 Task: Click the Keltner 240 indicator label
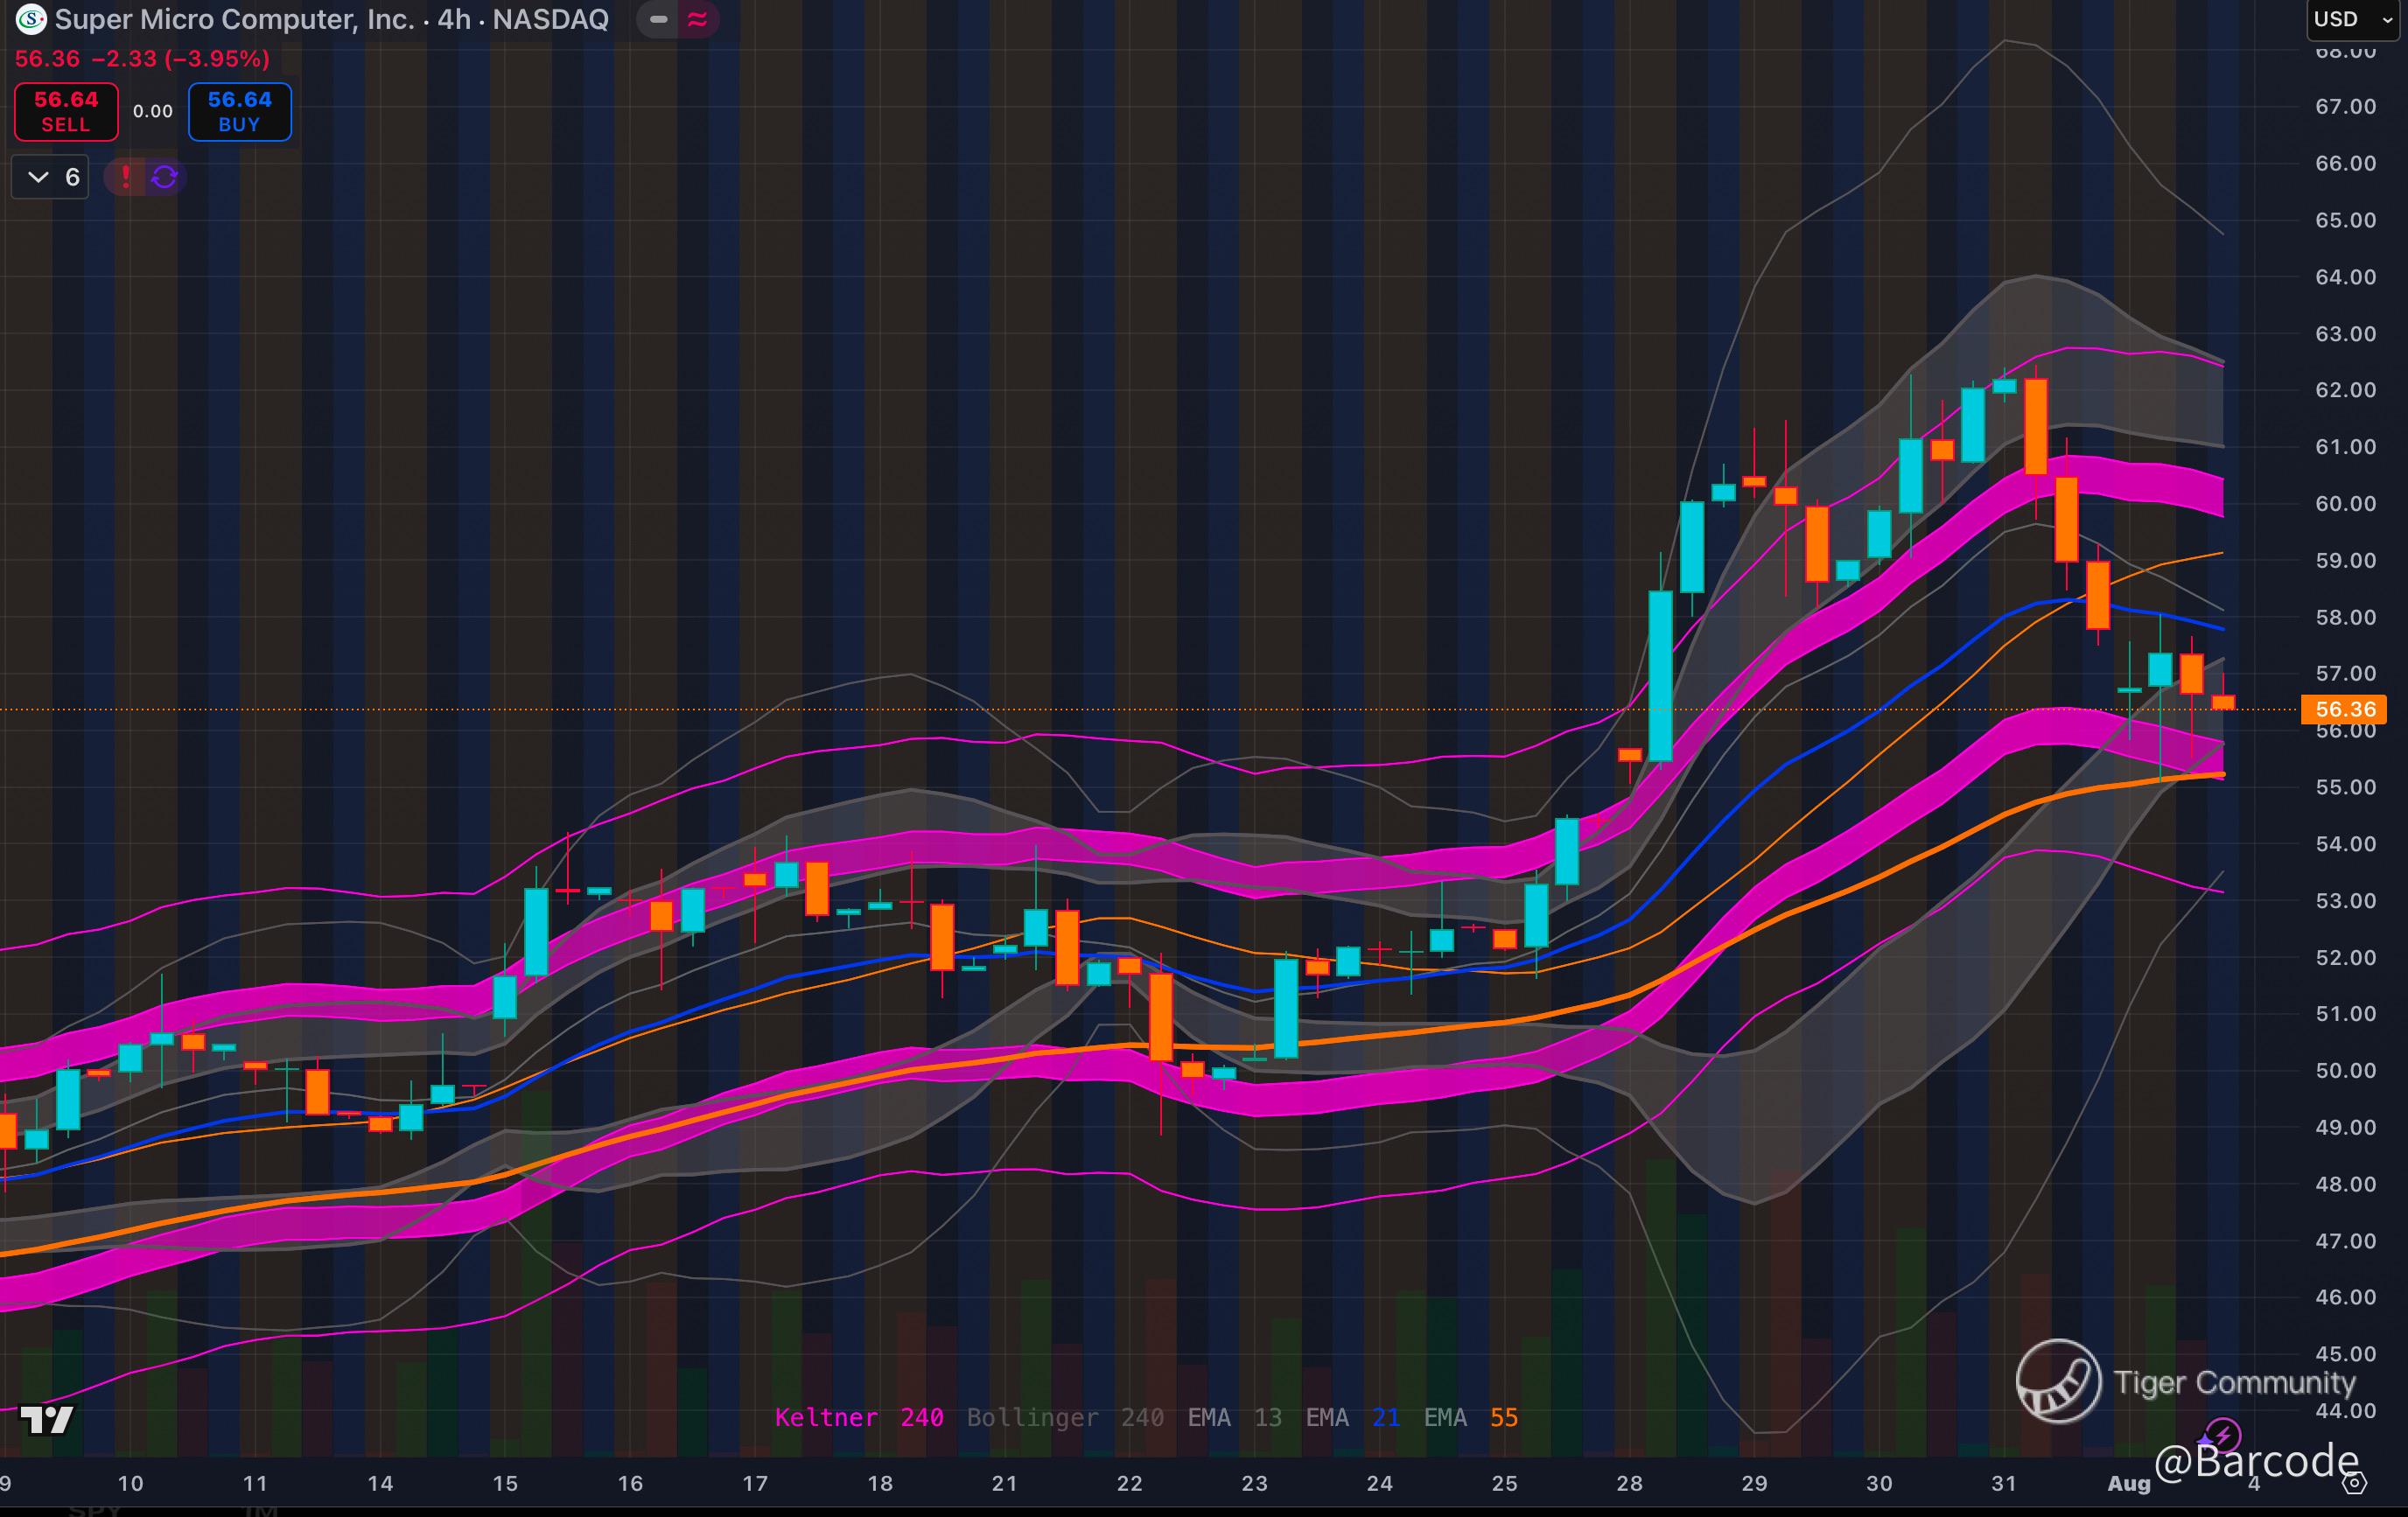click(859, 1417)
